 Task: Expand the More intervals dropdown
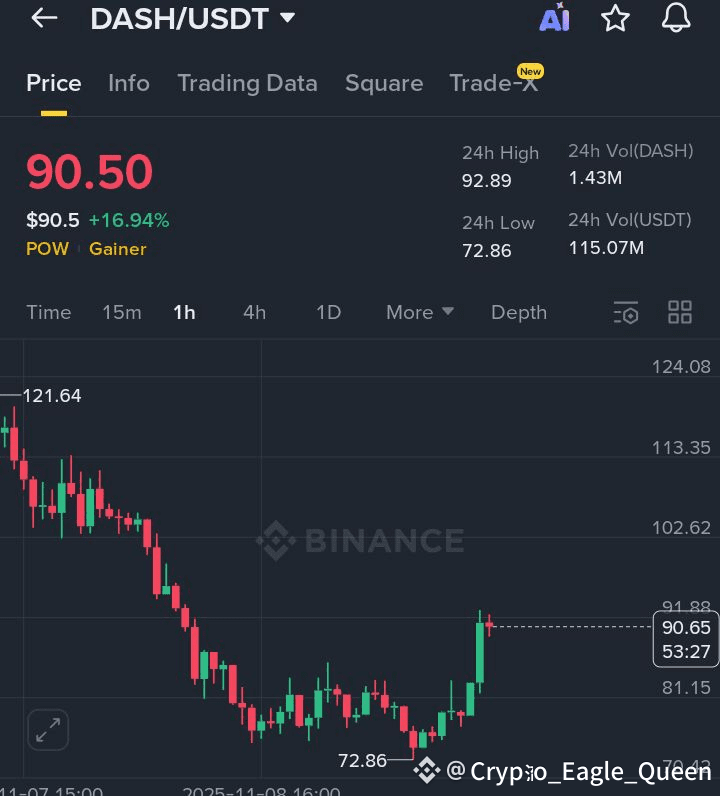pos(419,312)
